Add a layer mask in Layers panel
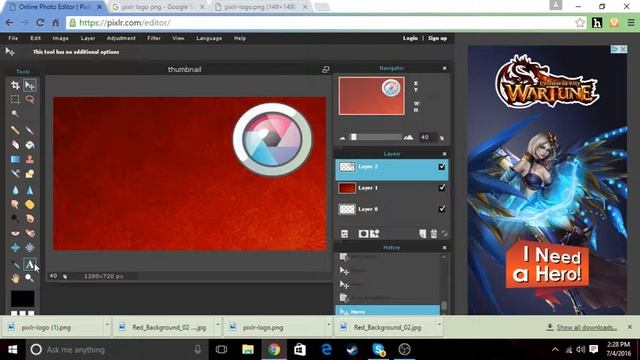Screen dimensions: 640x360 pyautogui.click(x=363, y=233)
